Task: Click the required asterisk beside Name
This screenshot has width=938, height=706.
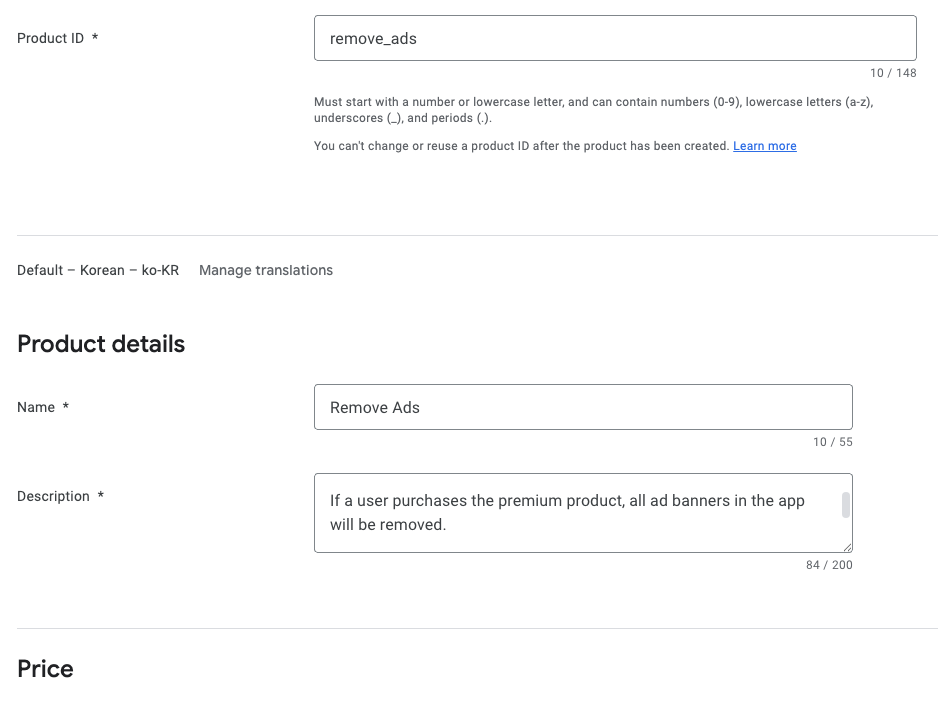Action: [66, 407]
